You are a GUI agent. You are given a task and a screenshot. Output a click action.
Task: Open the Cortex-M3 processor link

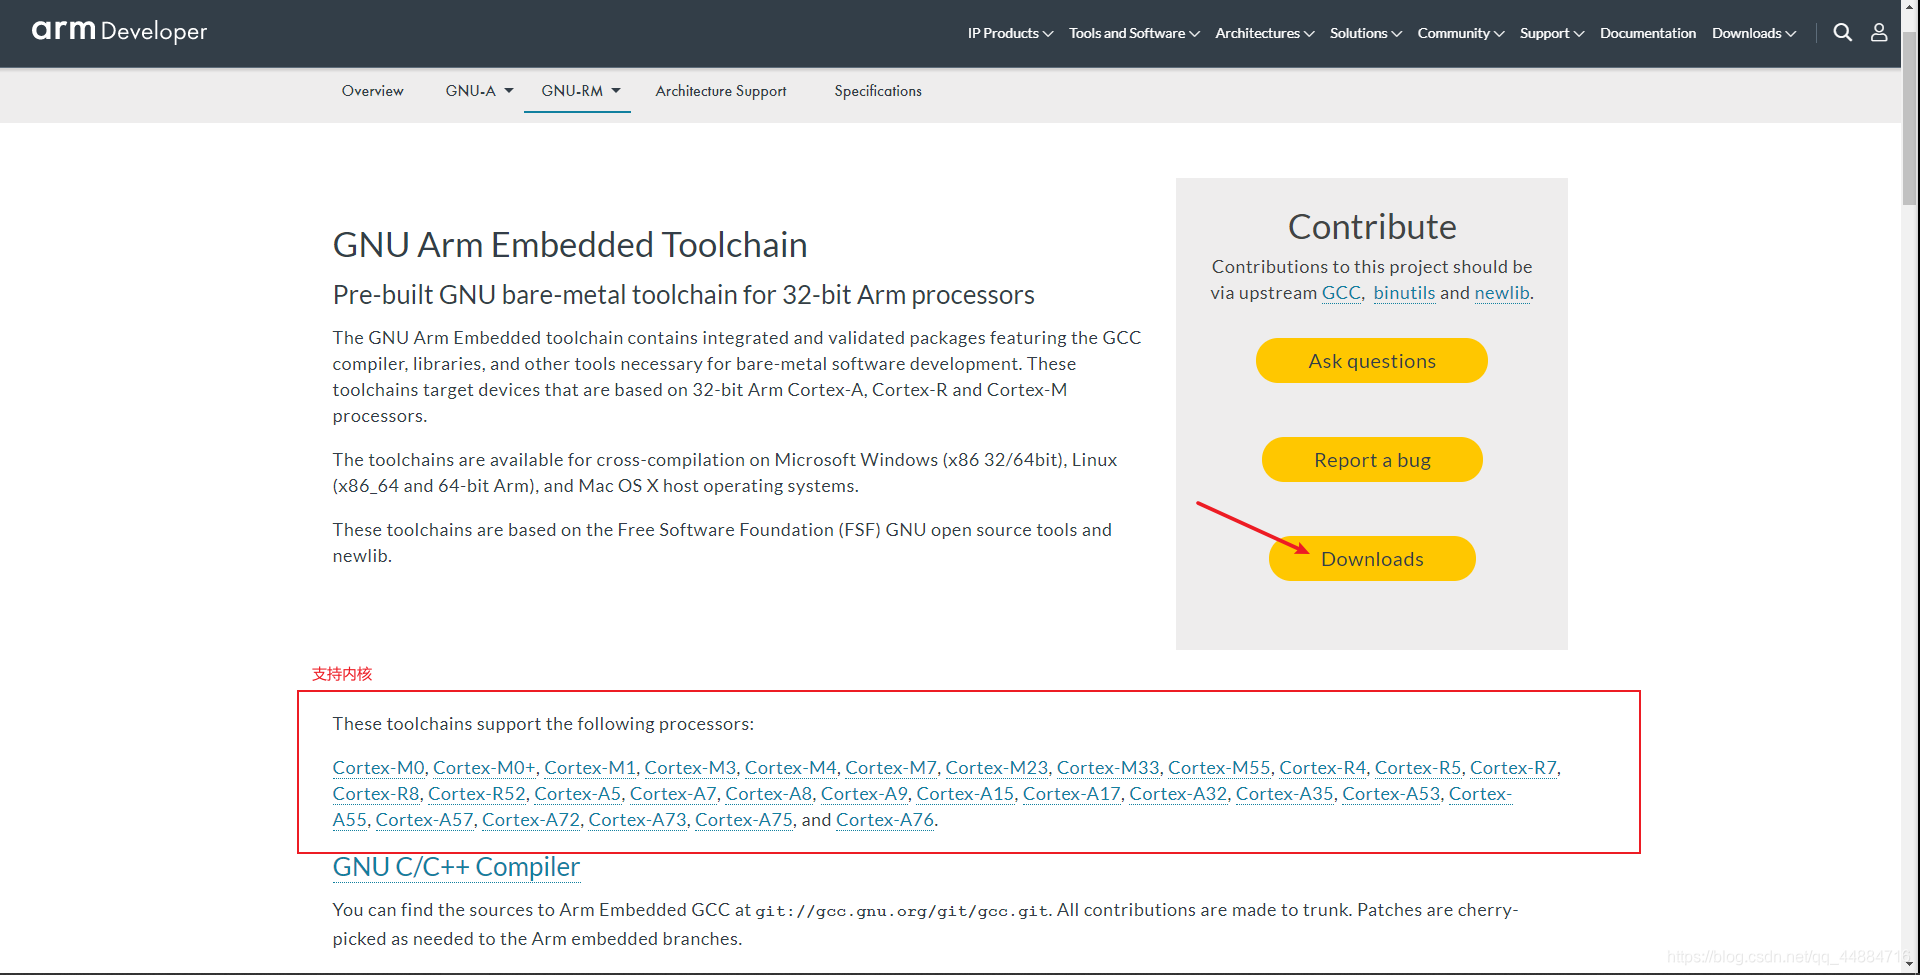tap(690, 768)
